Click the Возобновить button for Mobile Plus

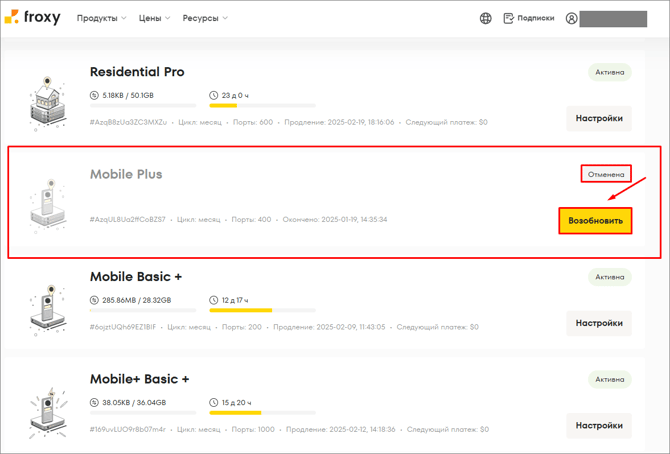pyautogui.click(x=595, y=221)
